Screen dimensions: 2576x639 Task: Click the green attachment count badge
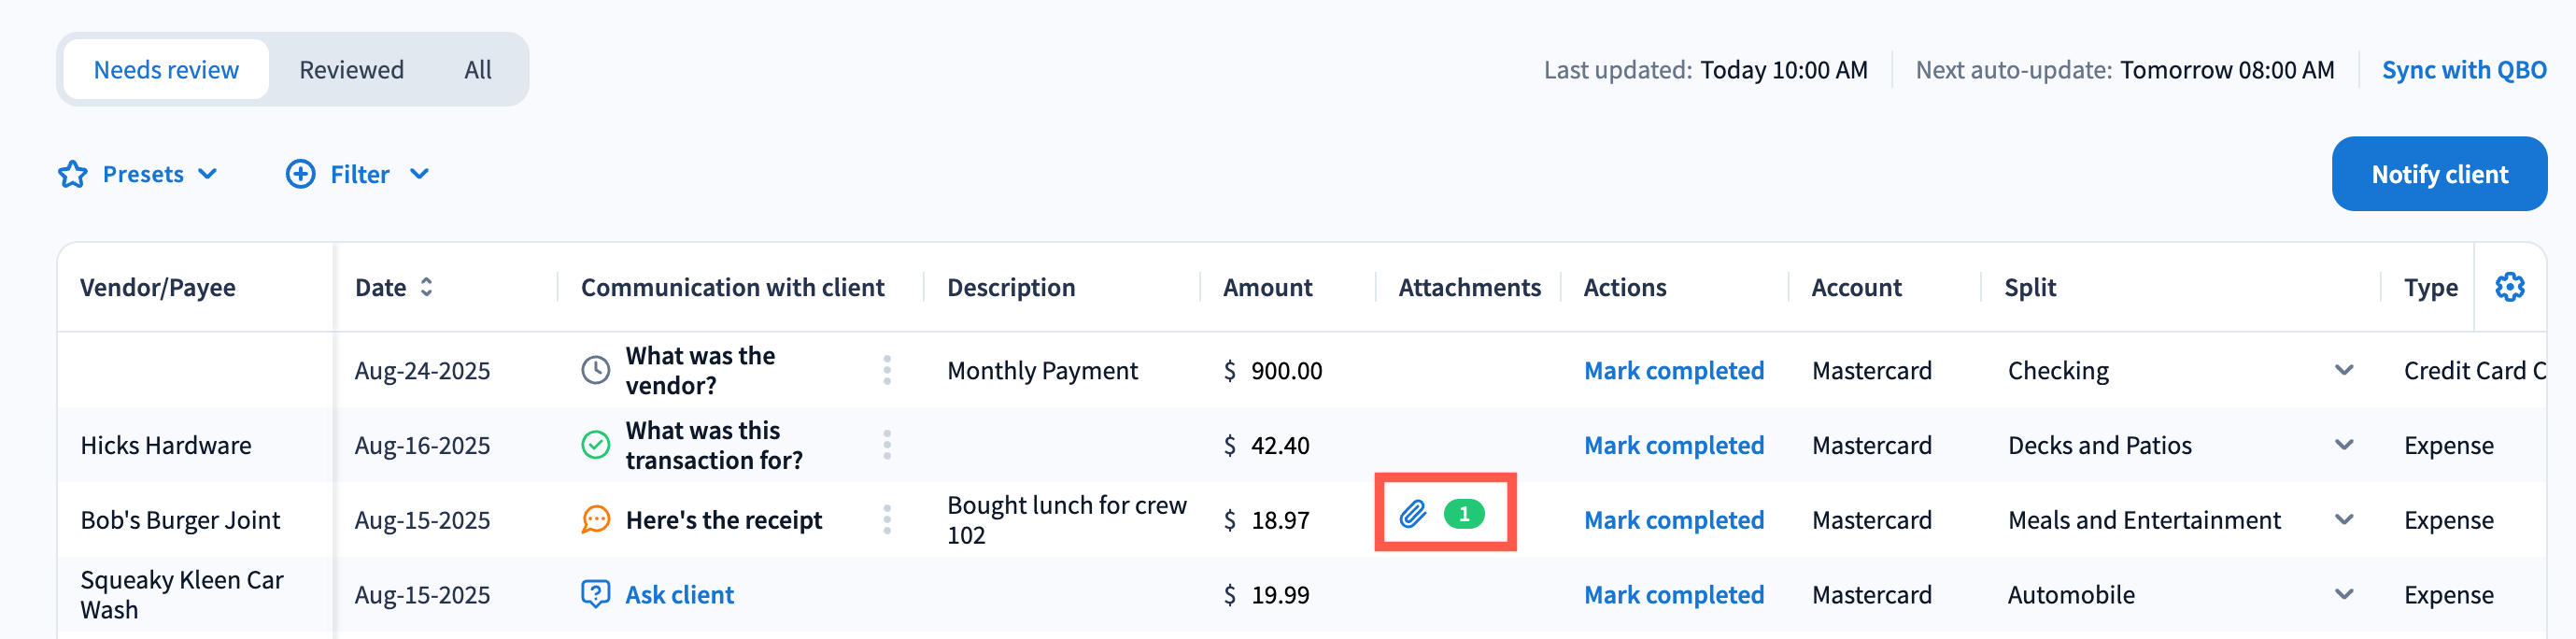pos(1464,514)
